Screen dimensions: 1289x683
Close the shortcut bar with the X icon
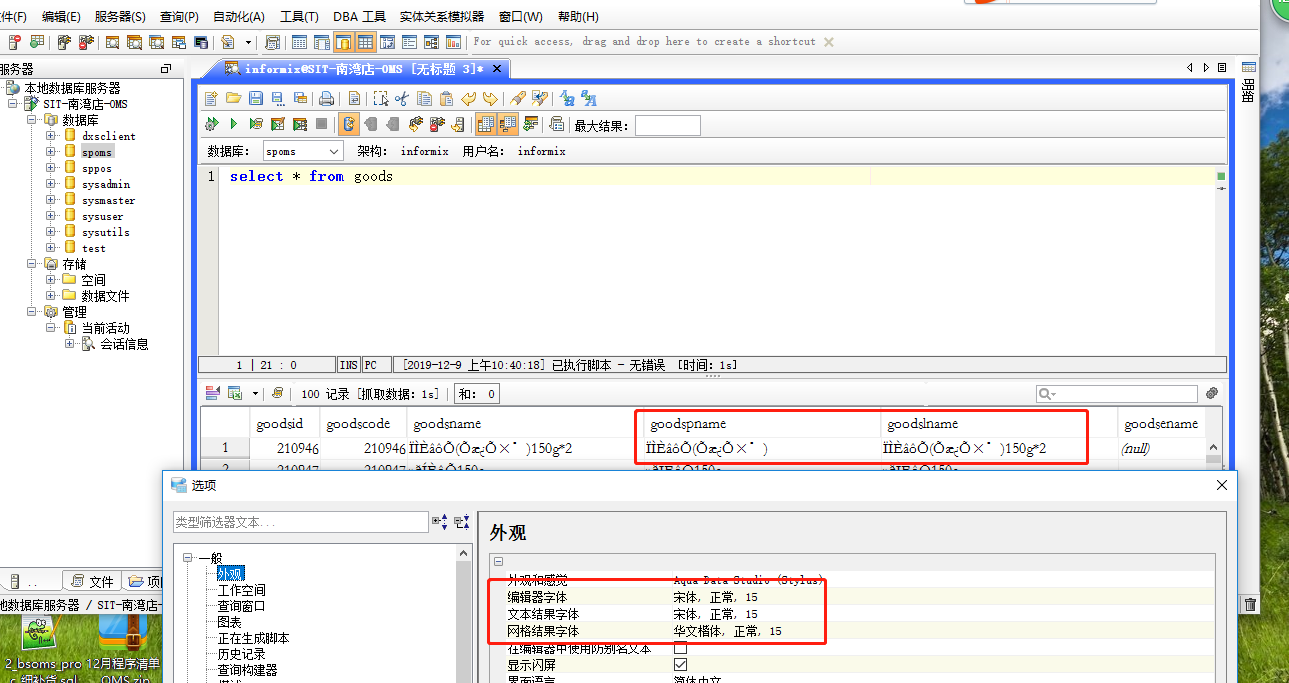coord(828,42)
